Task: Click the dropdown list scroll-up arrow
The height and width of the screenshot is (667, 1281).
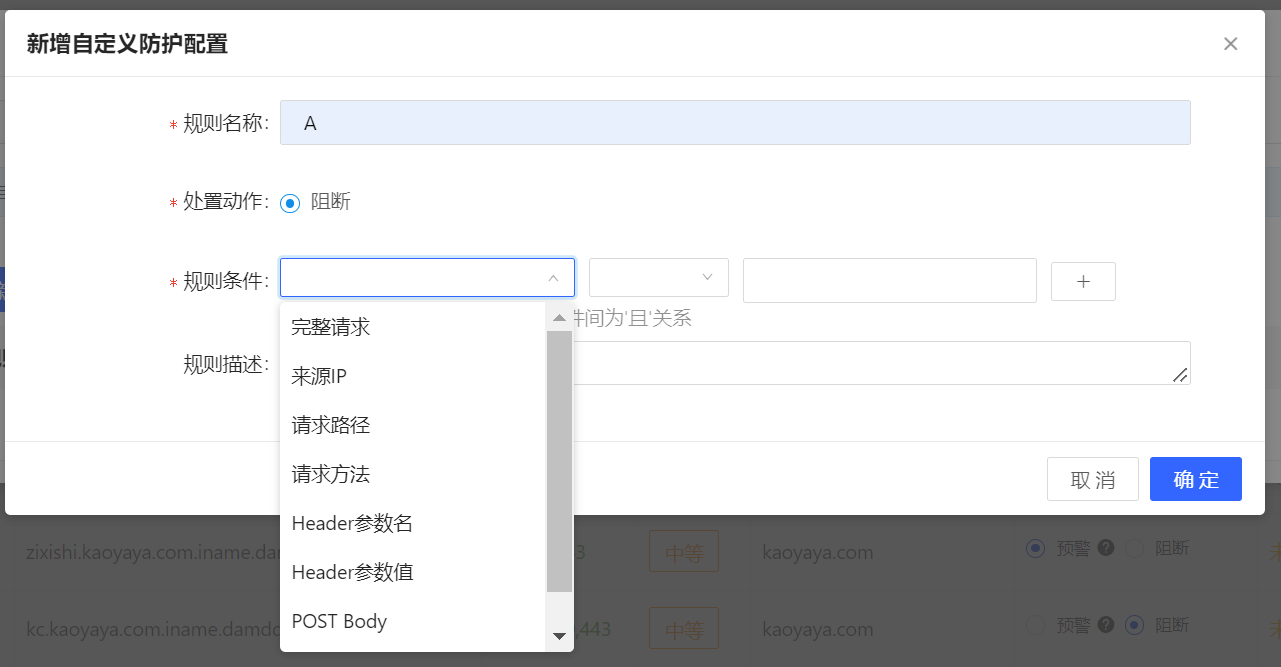Action: click(560, 318)
